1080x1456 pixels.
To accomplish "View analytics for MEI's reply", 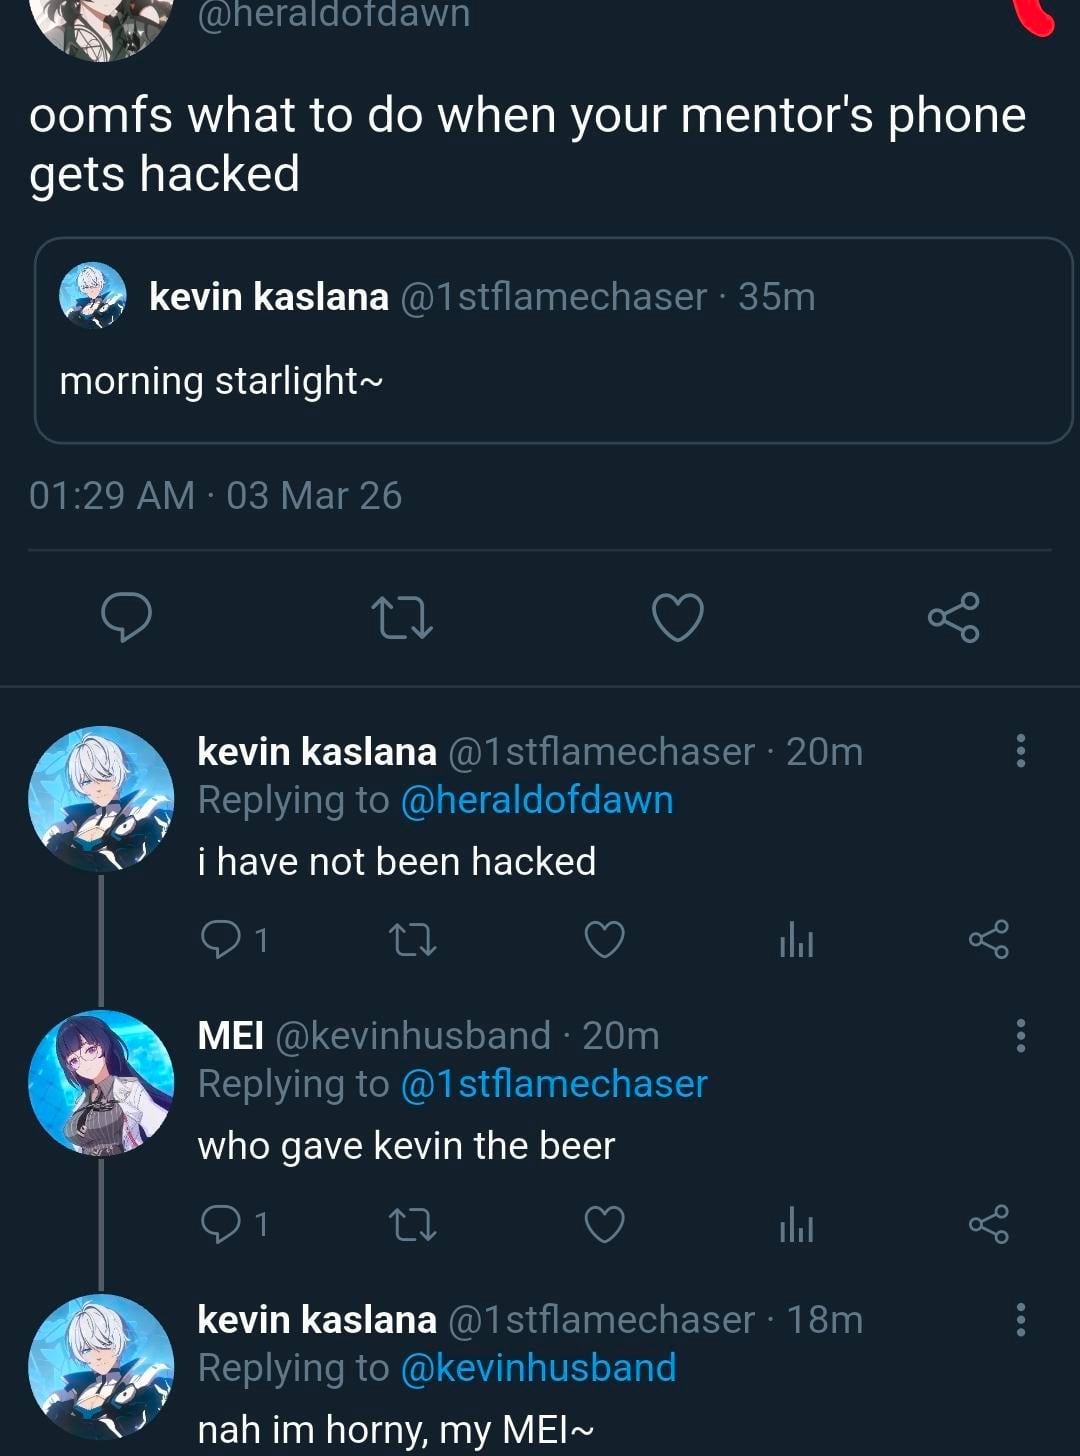I will 796,1225.
